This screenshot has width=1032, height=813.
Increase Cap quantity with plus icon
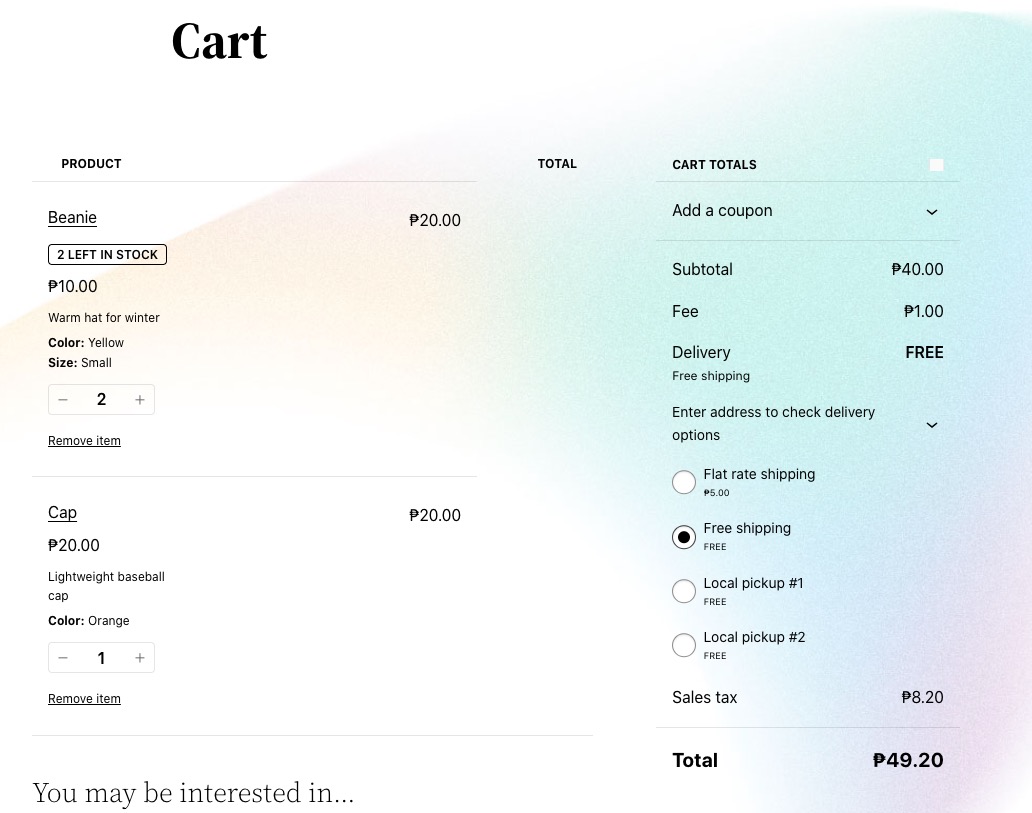point(140,658)
